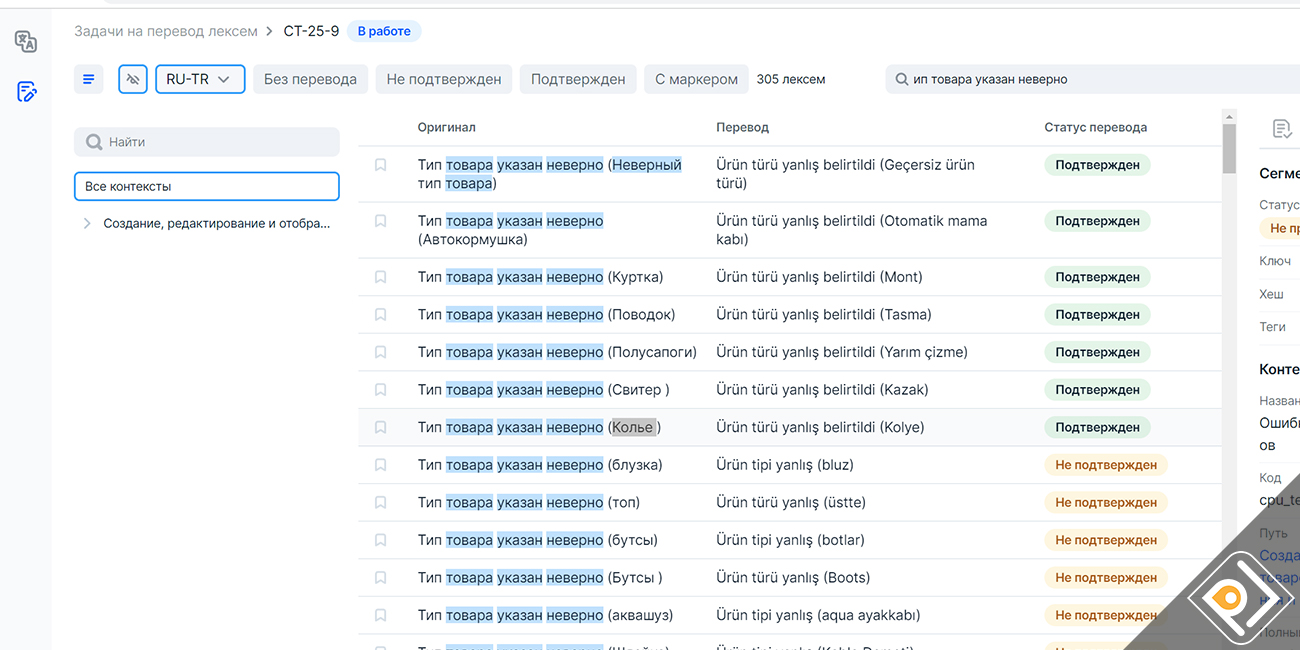1300x650 pixels.
Task: Filter by 'Не подтвержден' status
Action: point(444,79)
